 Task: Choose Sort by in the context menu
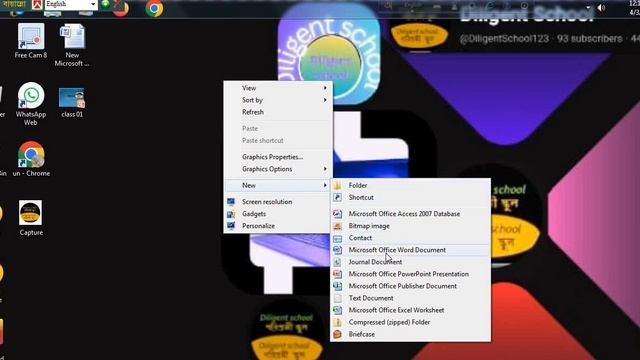[278, 100]
